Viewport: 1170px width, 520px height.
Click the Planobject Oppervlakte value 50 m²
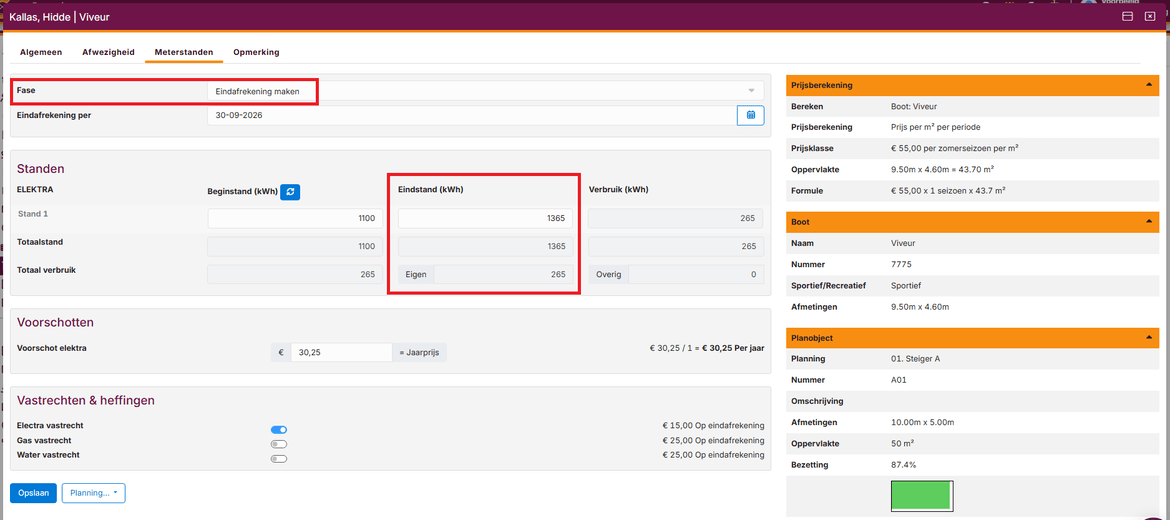tap(903, 443)
